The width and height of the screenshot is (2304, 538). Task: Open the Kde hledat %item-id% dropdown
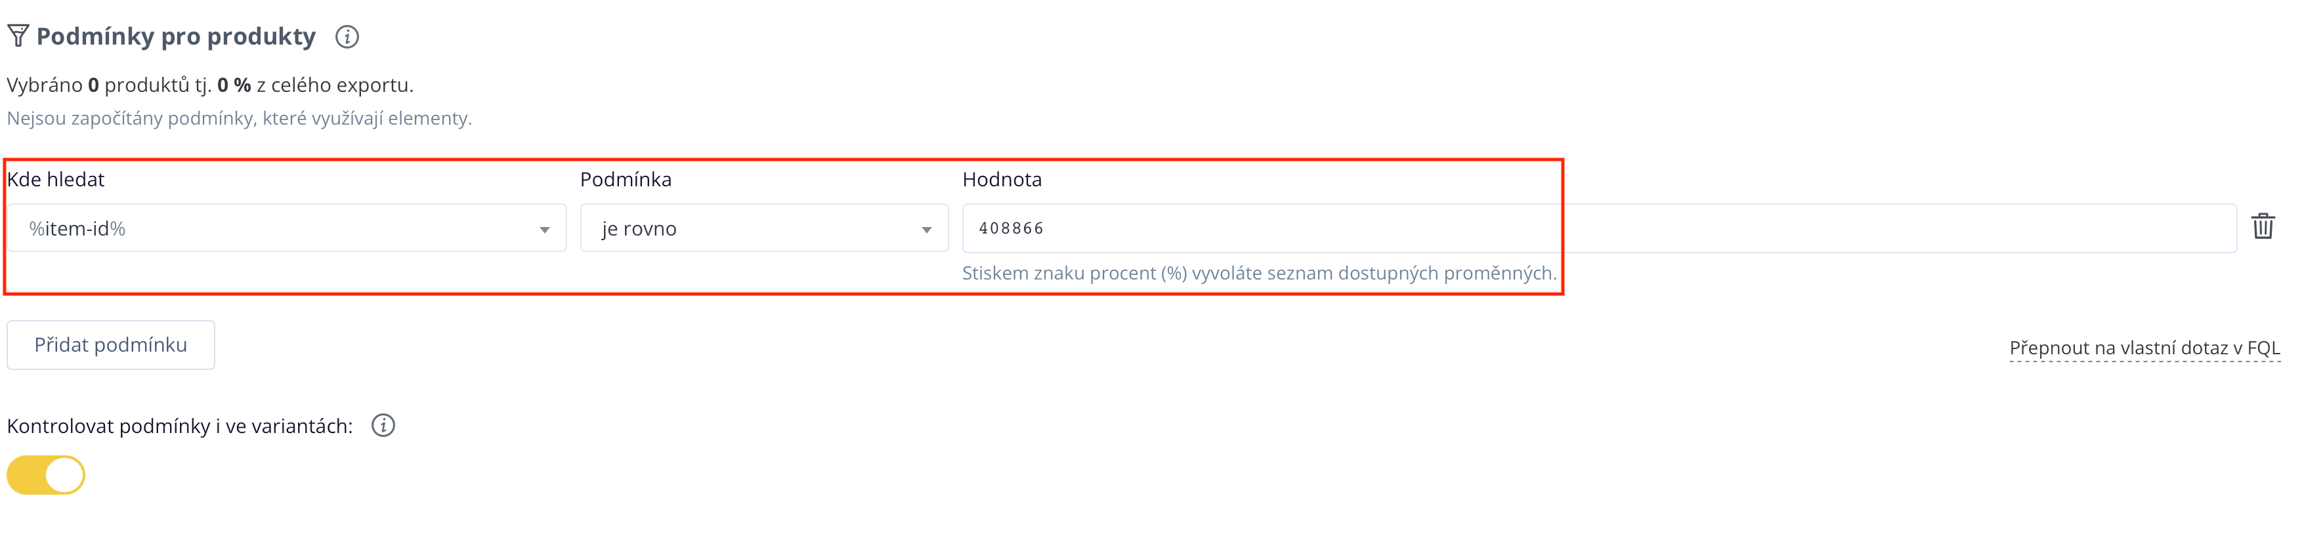click(280, 229)
